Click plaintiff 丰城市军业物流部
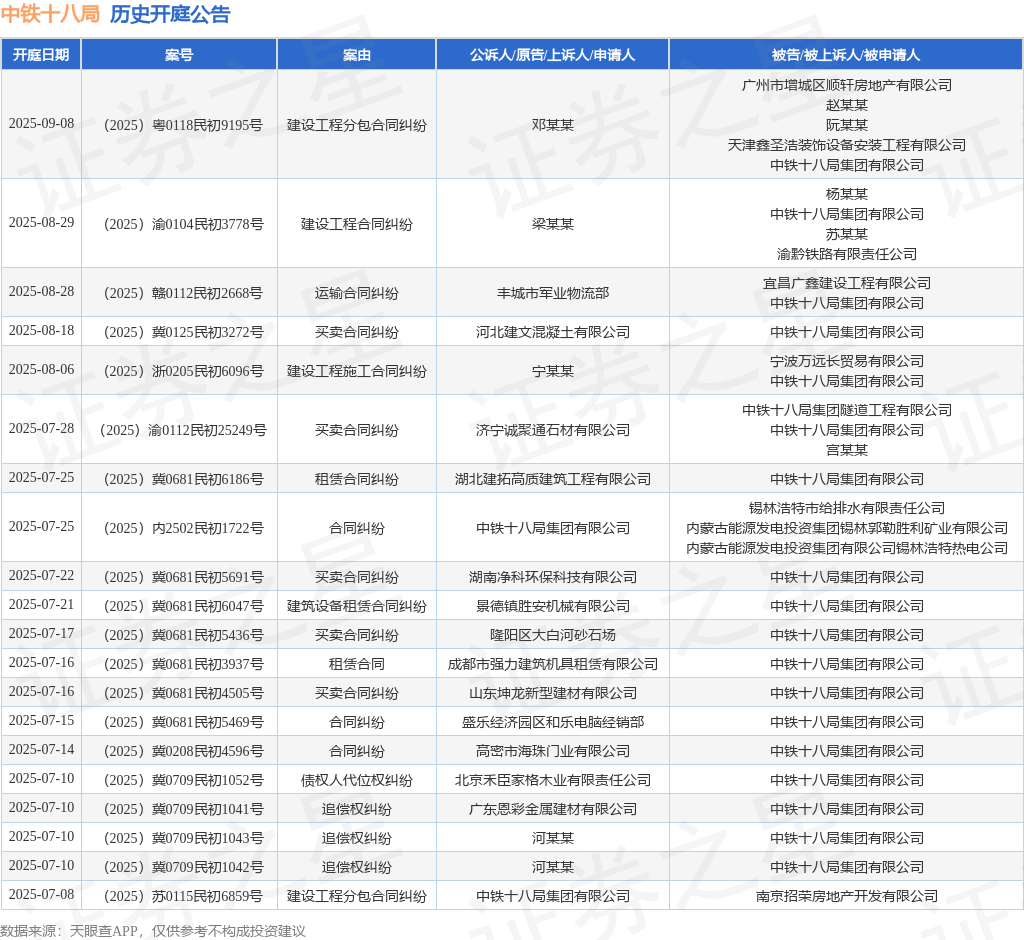This screenshot has height=940, width=1024. point(552,293)
